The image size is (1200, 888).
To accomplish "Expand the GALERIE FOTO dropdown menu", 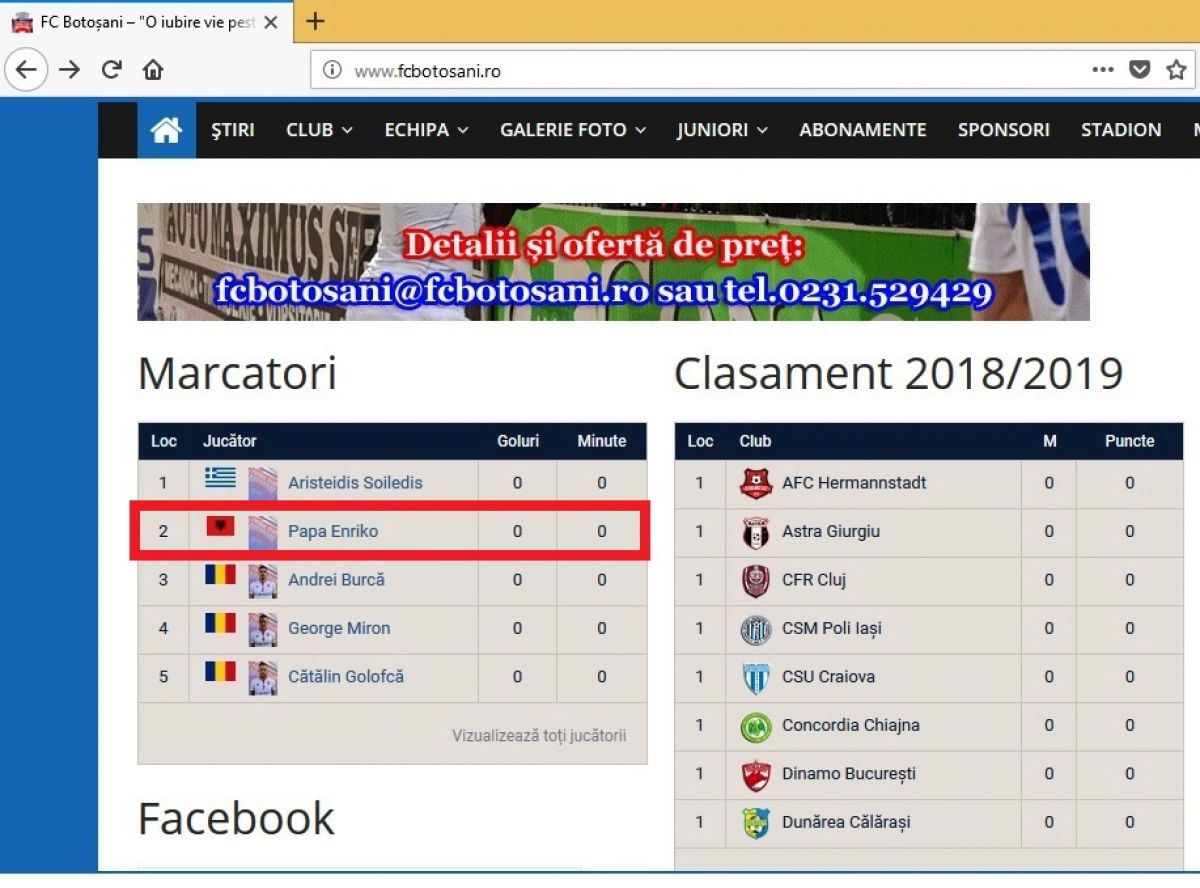I will [572, 130].
